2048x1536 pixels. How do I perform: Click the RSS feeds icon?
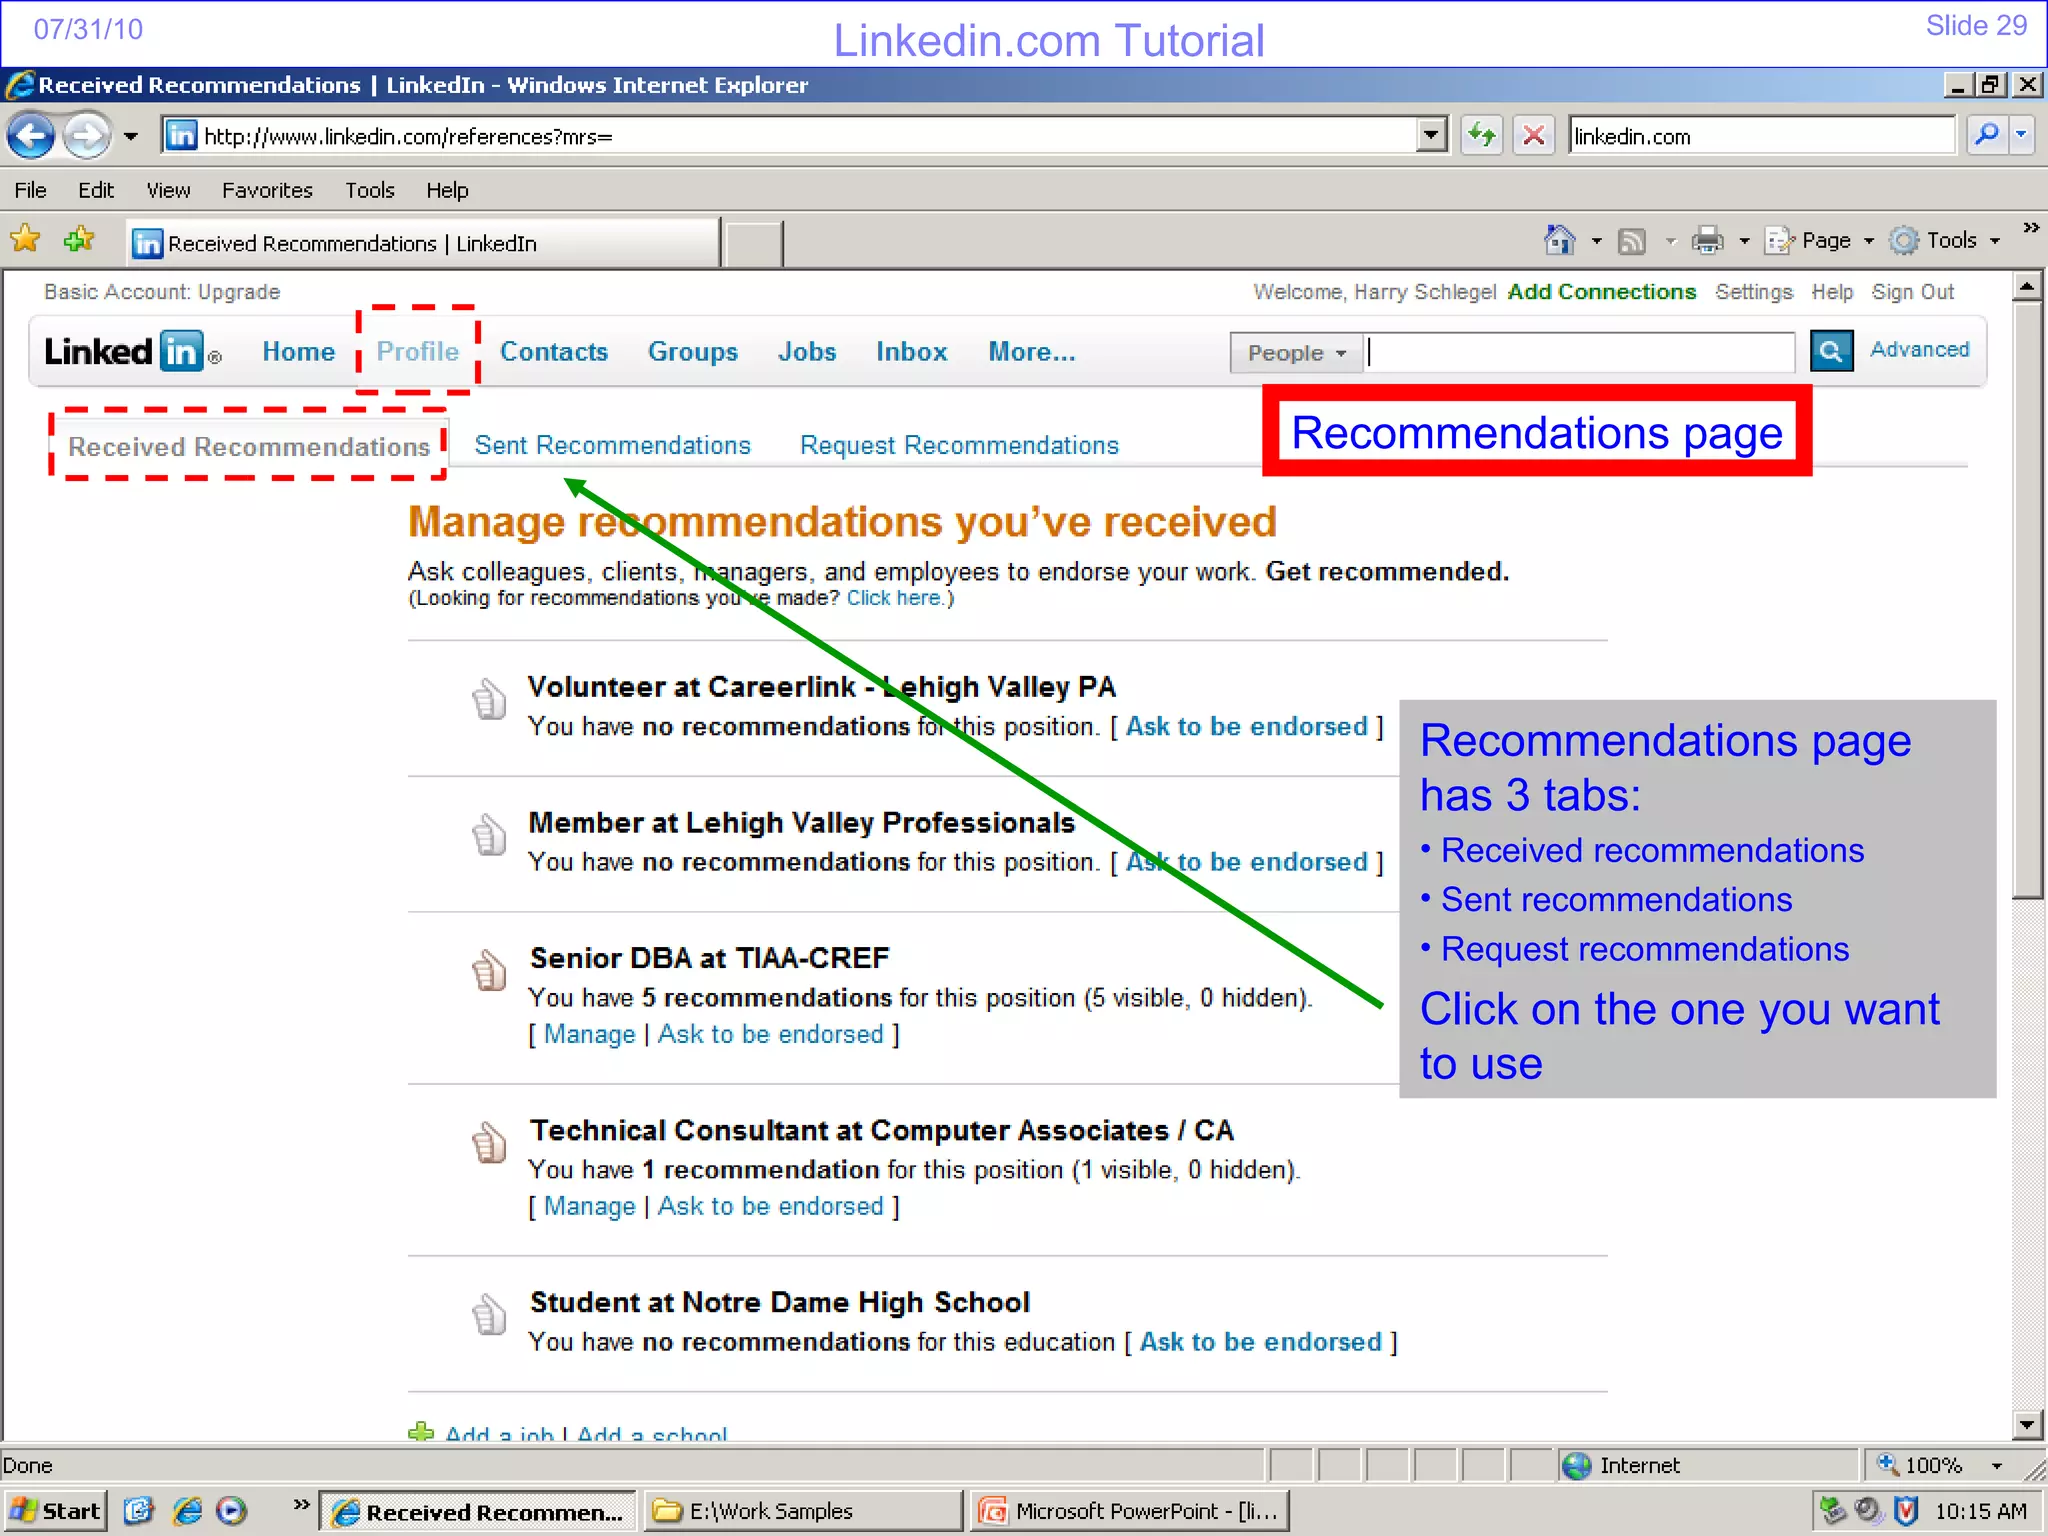(x=1632, y=241)
